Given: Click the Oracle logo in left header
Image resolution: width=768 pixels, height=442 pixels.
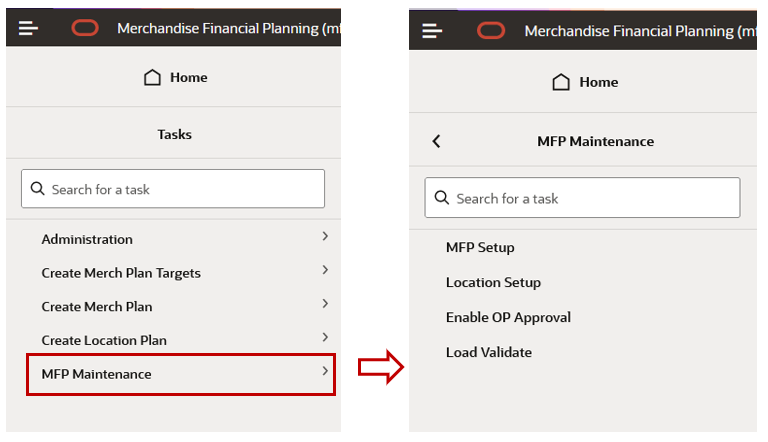Looking at the screenshot, I should [85, 28].
